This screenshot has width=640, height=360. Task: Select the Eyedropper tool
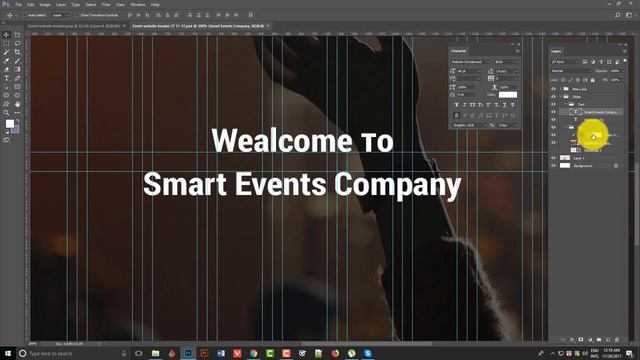click(x=6, y=61)
